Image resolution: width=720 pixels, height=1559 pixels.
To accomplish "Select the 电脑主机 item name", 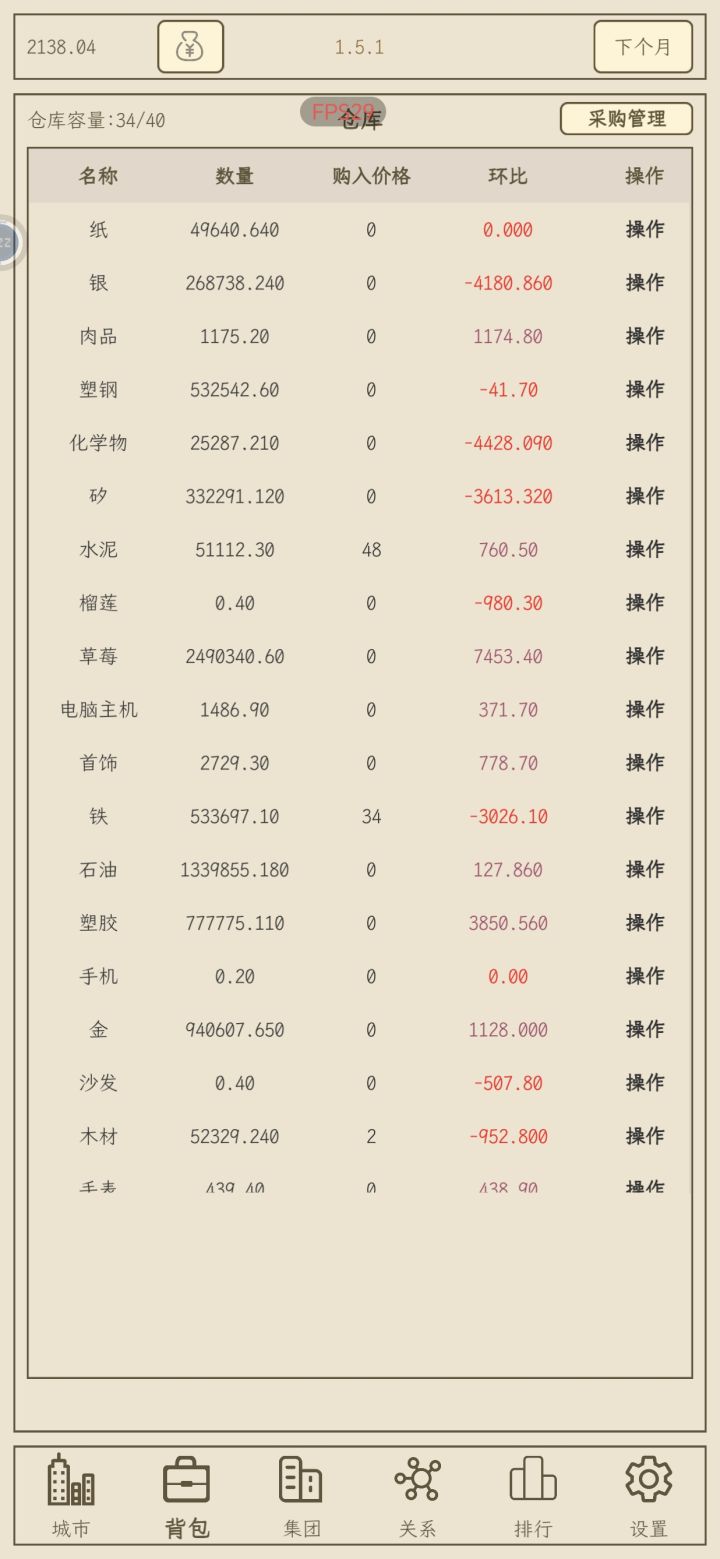I will coord(99,710).
